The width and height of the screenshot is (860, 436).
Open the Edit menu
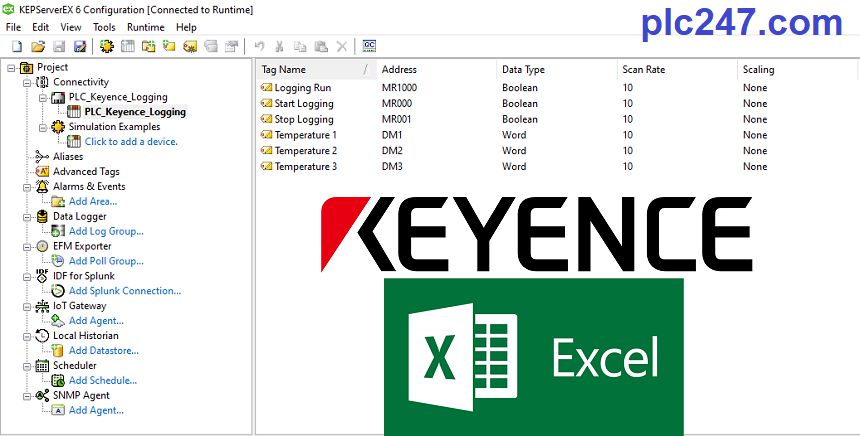[x=41, y=27]
